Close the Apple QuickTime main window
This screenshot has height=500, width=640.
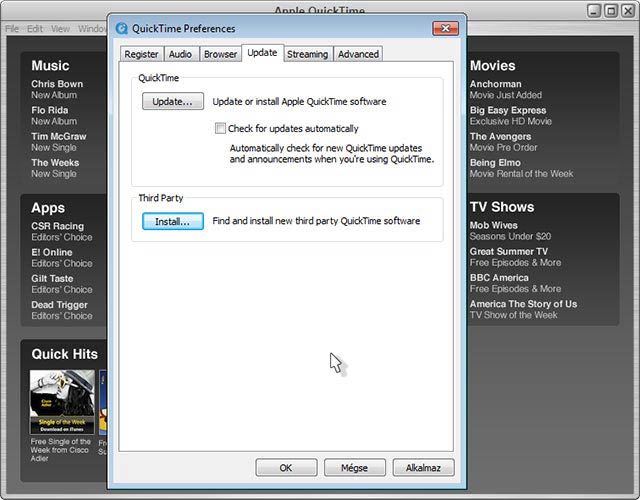click(628, 11)
